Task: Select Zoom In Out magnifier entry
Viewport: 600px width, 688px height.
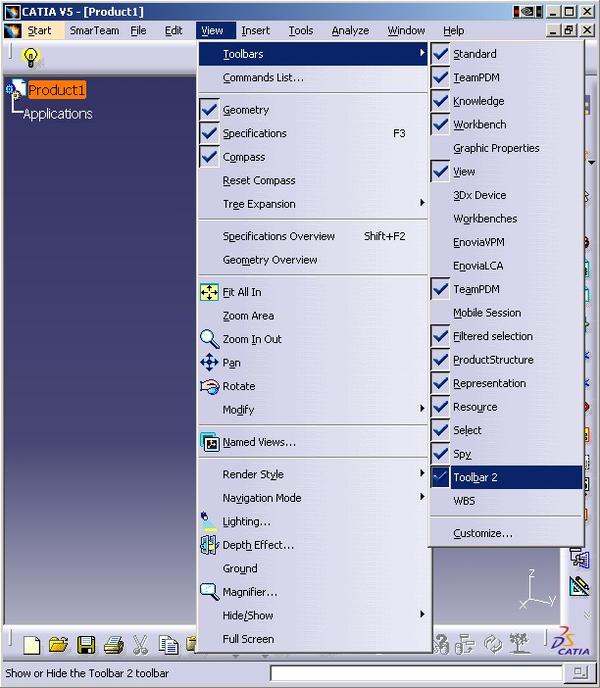Action: tap(313, 339)
